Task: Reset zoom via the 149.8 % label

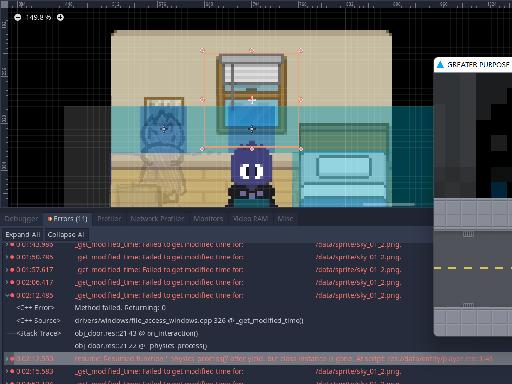Action: 39,17
